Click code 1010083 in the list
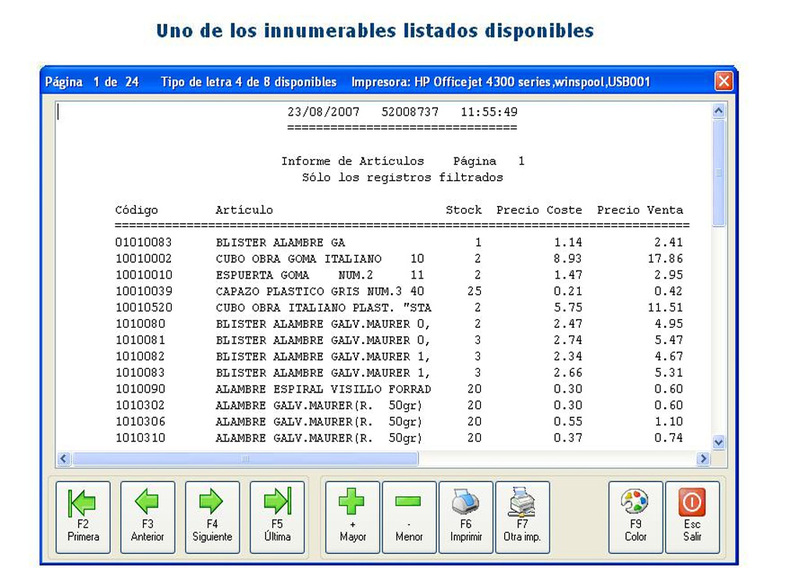 coord(140,373)
